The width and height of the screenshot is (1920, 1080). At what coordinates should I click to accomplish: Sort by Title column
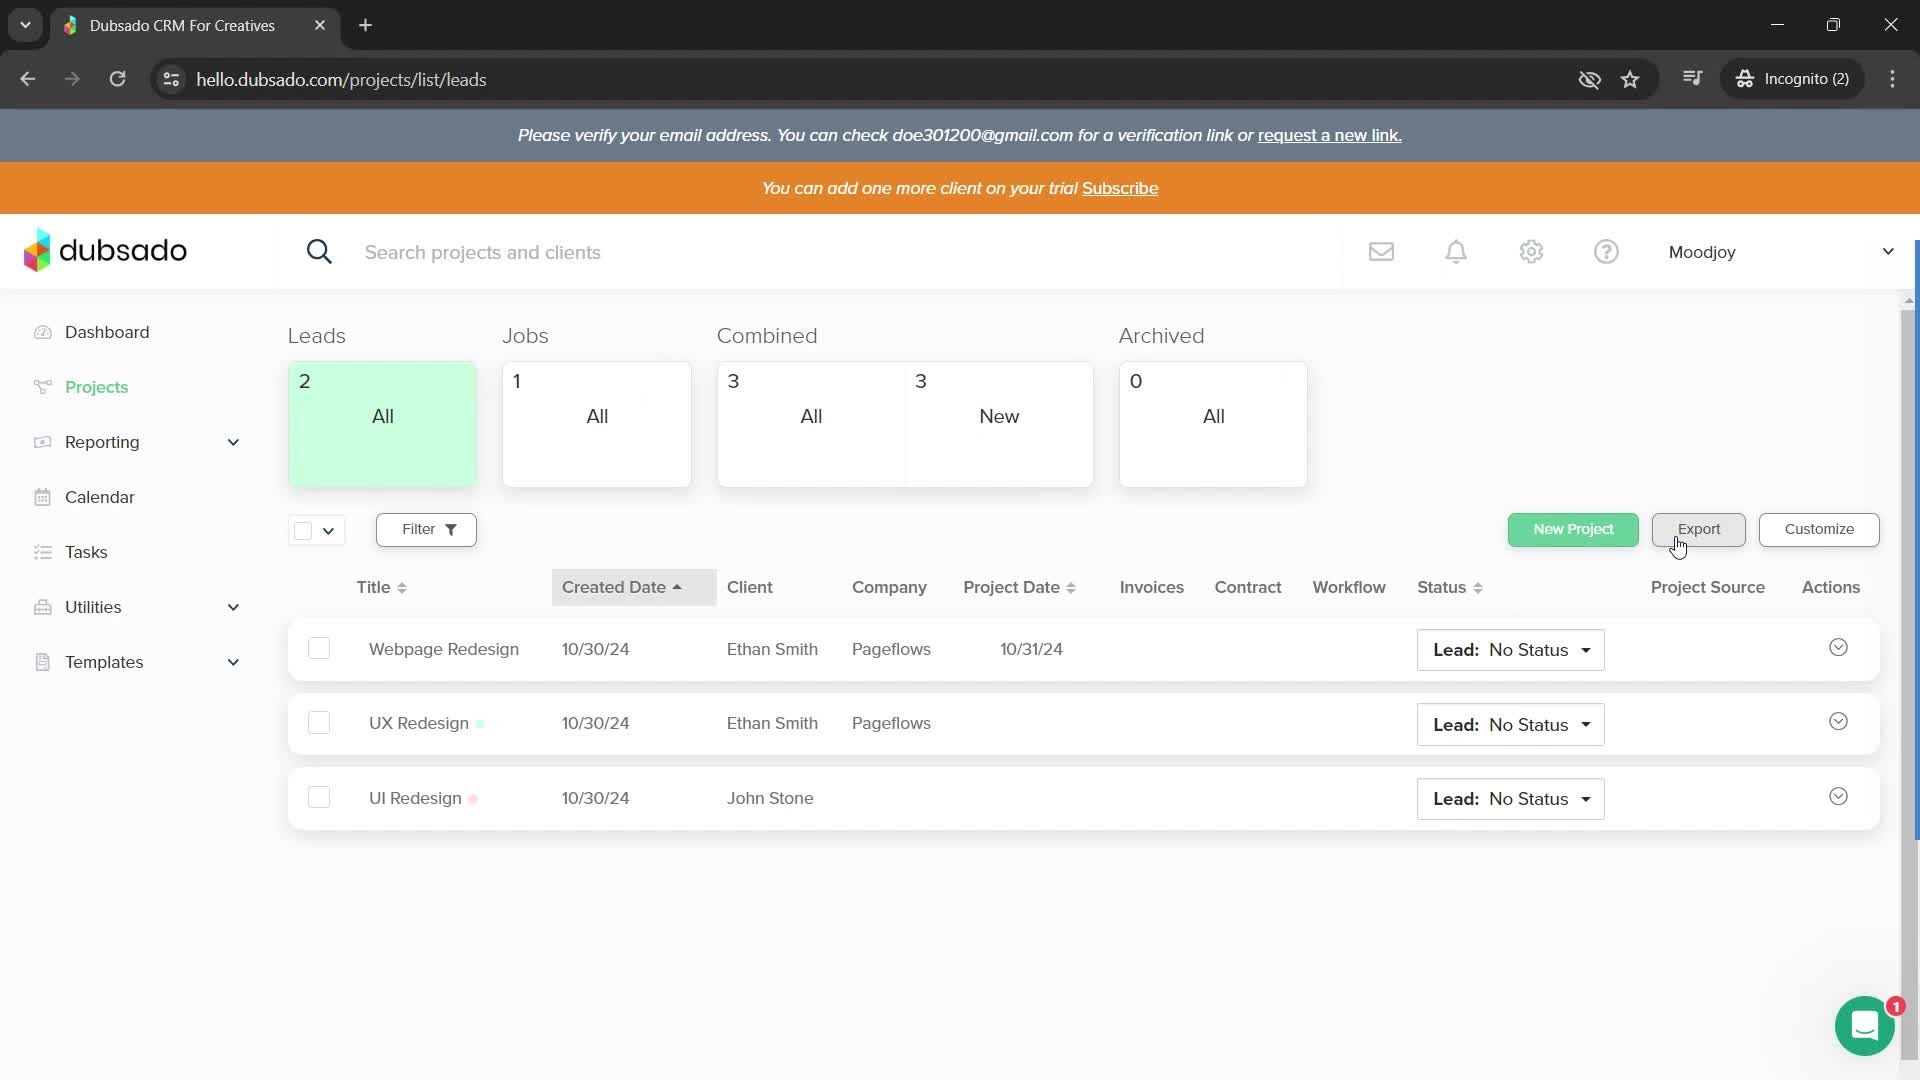pyautogui.click(x=381, y=587)
